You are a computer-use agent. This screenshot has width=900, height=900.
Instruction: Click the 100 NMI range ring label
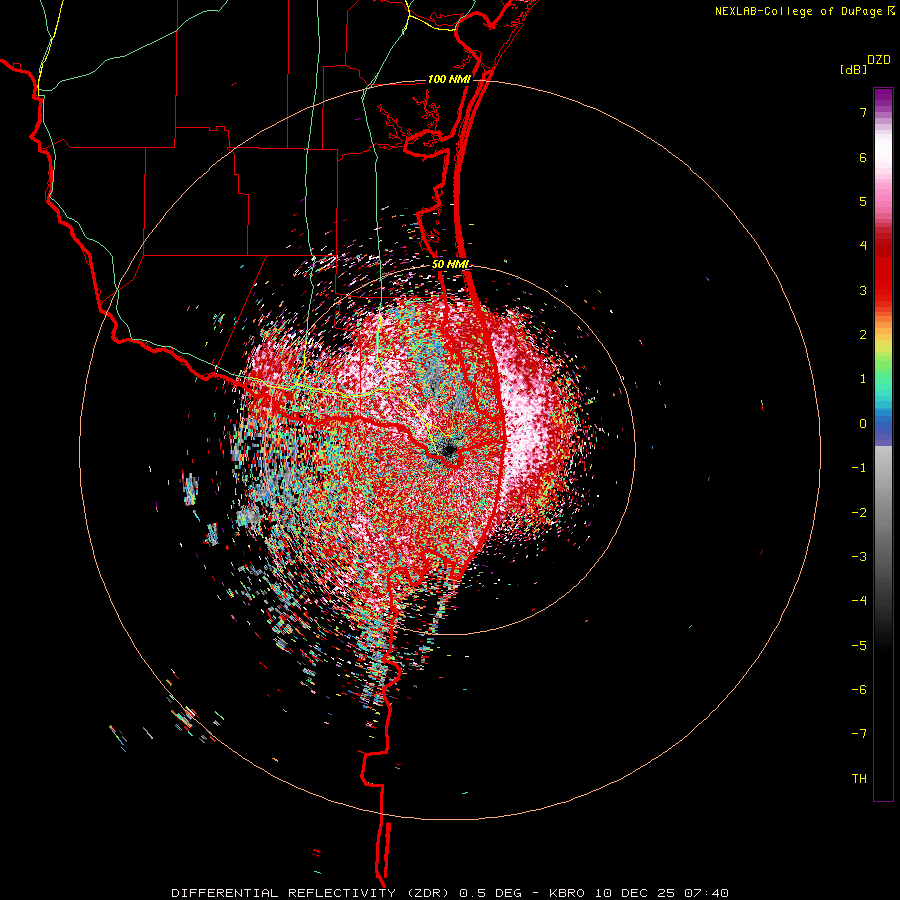point(449,79)
